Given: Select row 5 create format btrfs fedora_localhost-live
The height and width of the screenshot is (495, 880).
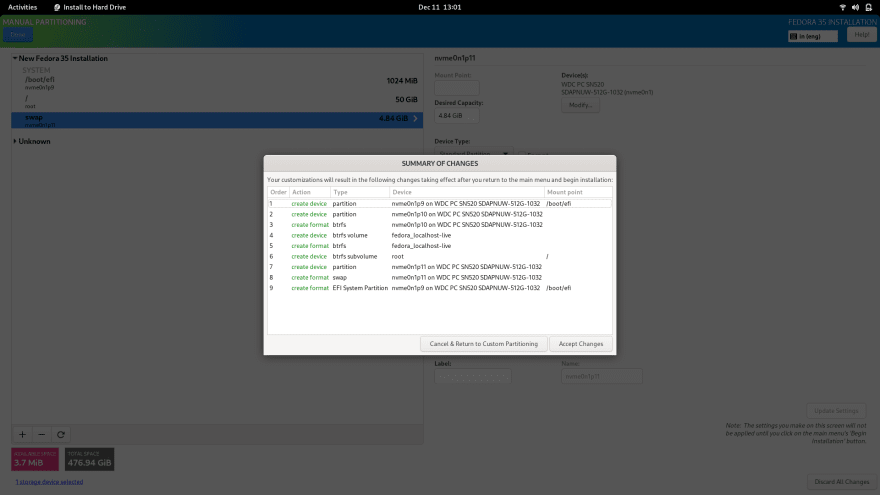Looking at the screenshot, I should [x=439, y=246].
